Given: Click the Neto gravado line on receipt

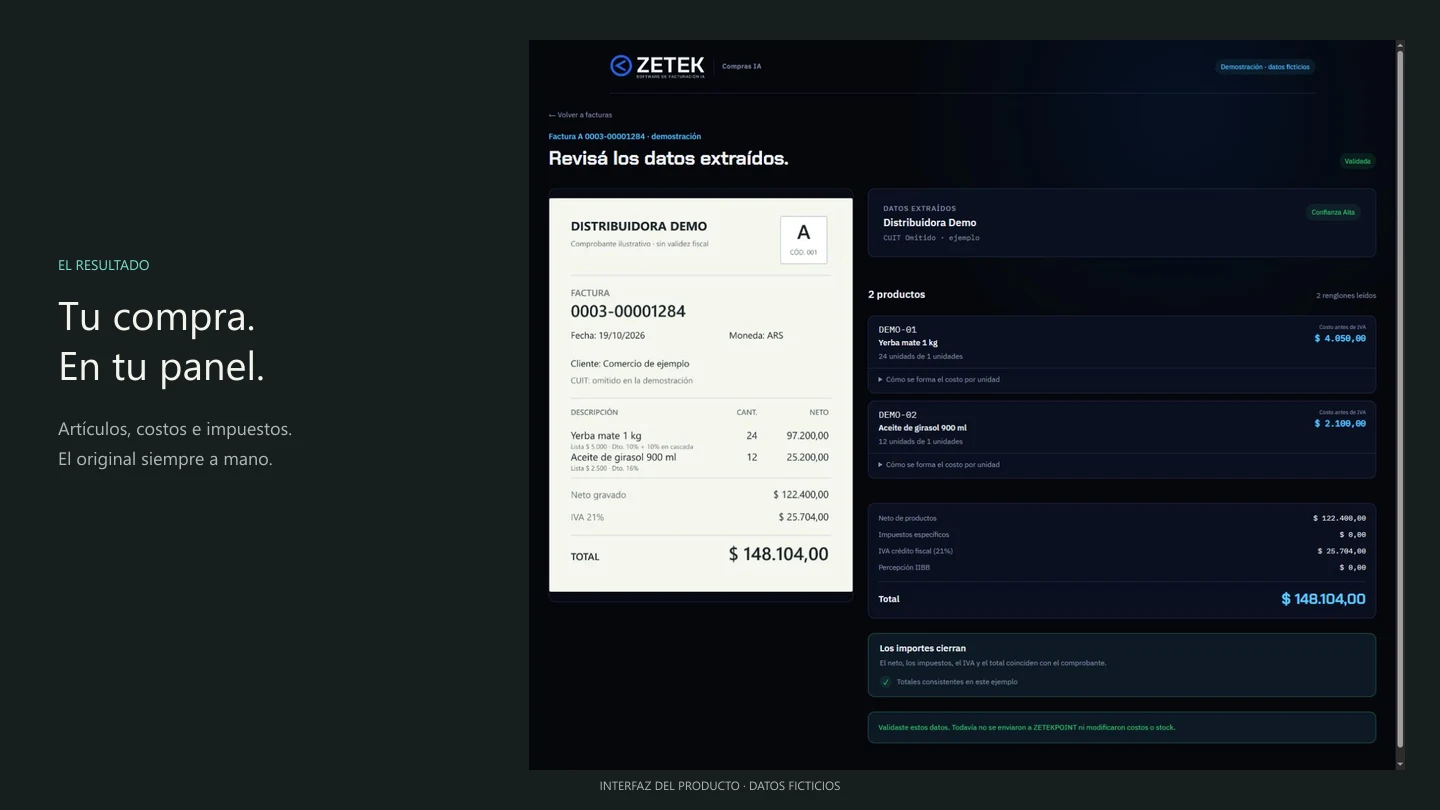Looking at the screenshot, I should (x=700, y=495).
